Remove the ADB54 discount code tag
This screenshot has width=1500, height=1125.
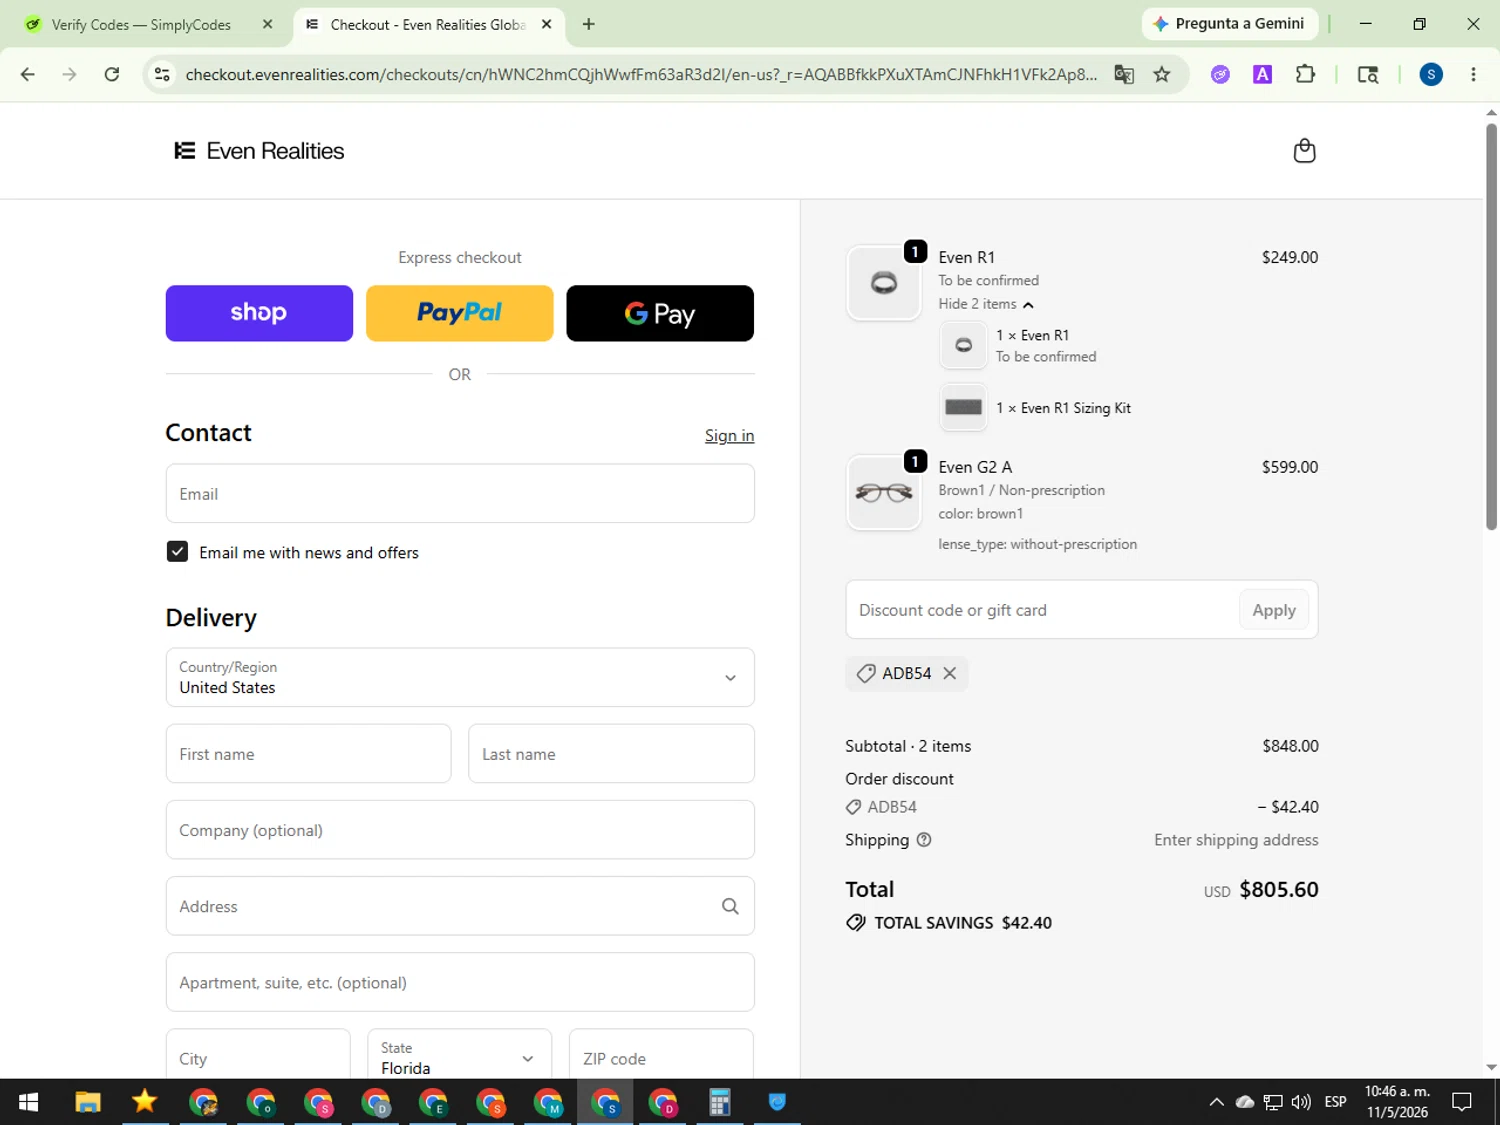tap(950, 673)
